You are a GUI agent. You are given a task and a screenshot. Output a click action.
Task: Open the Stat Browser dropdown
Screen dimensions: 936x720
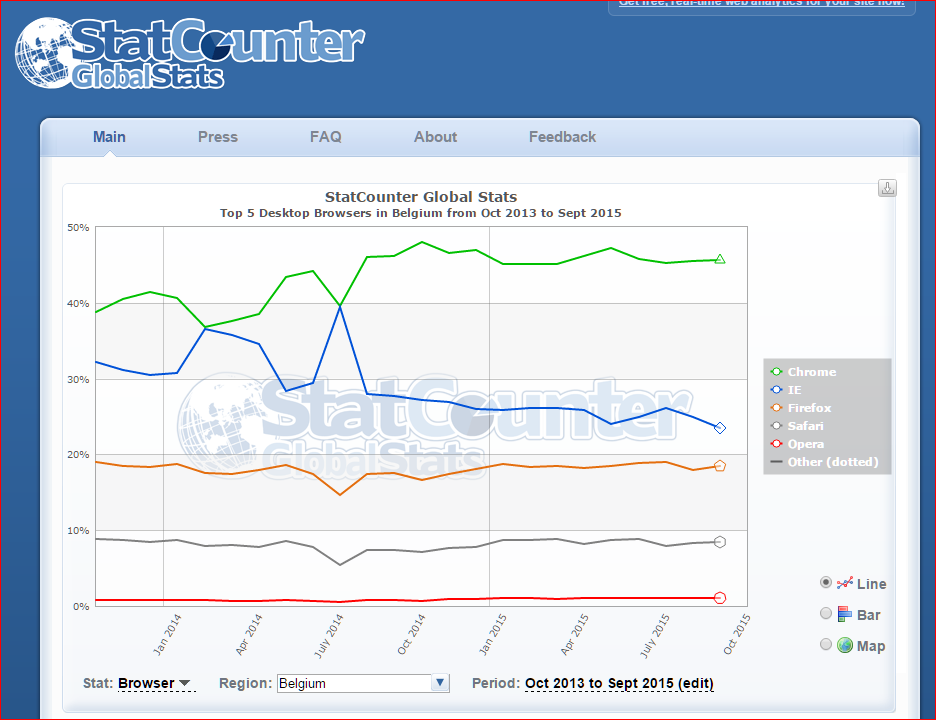(x=155, y=684)
